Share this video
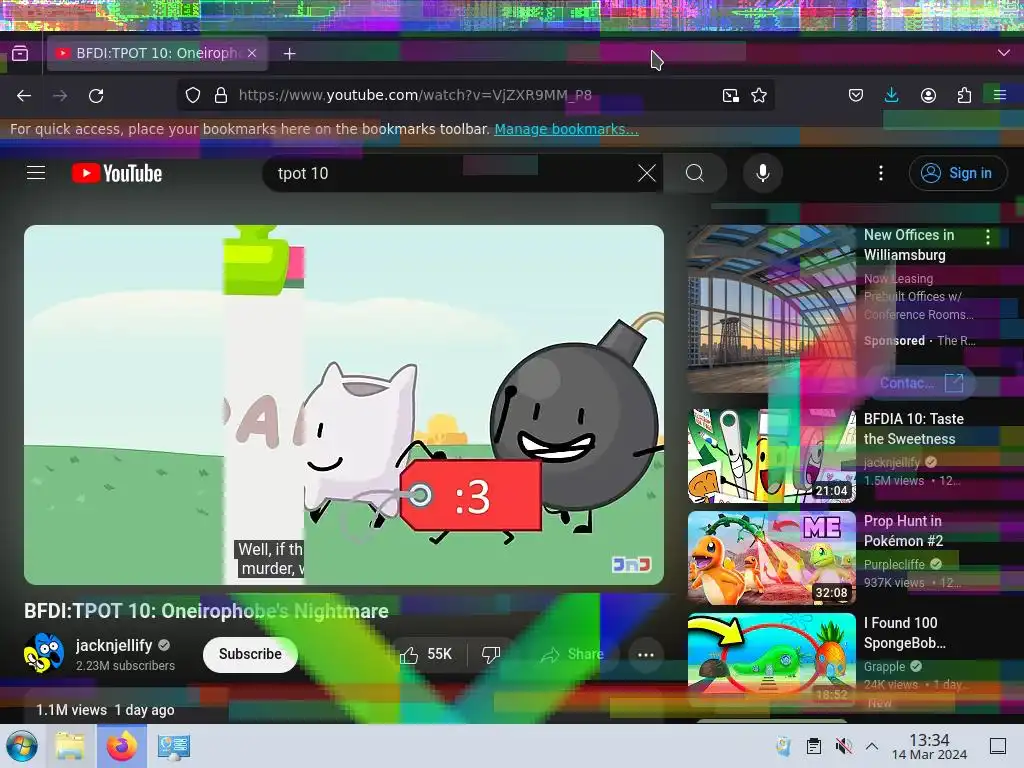The height and width of the screenshot is (768, 1024). click(573, 654)
